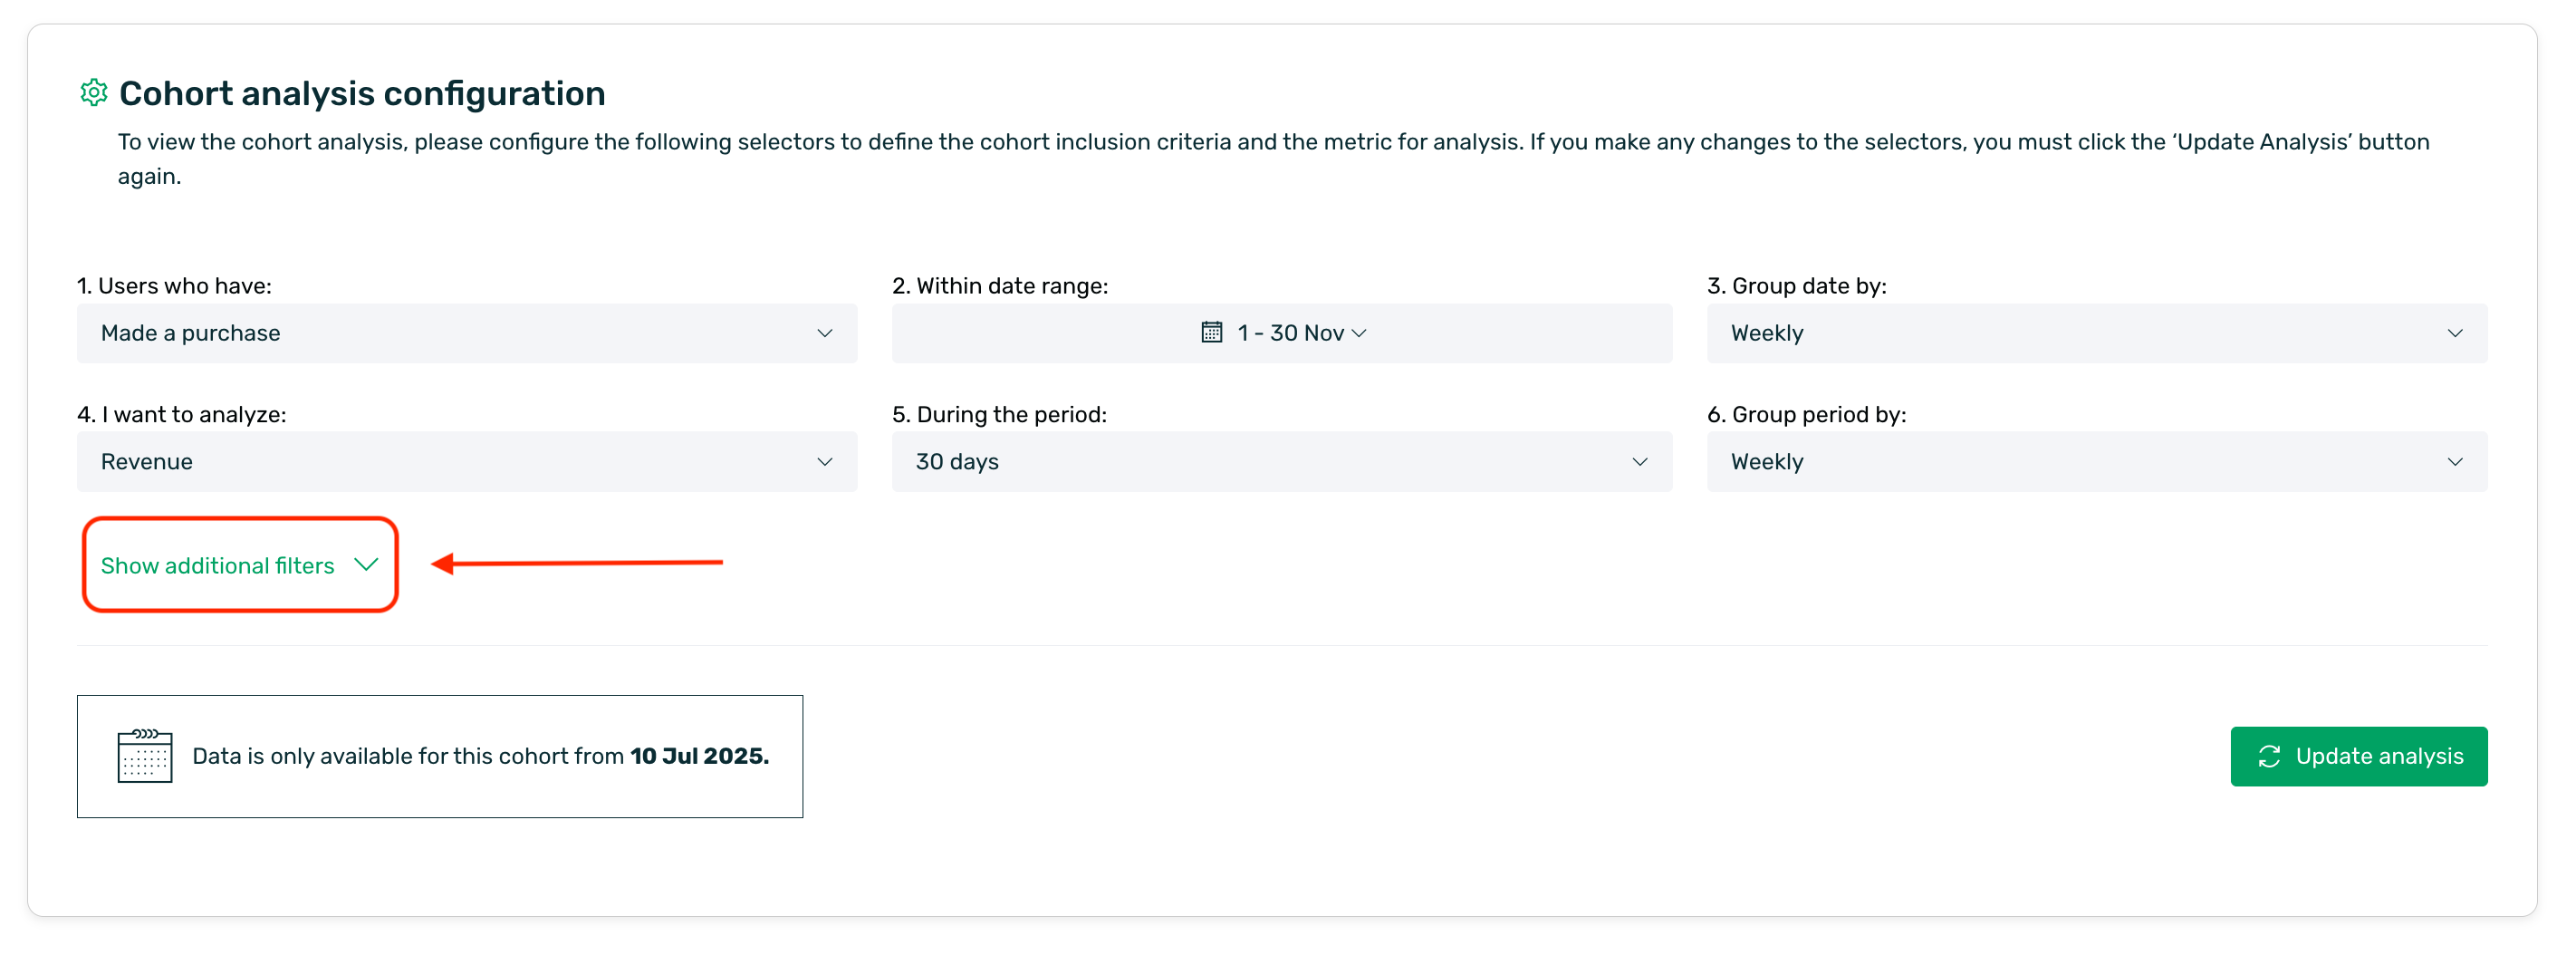The image size is (2576, 955).
Task: Select the 1 - 30 Nov date range text
Action: click(x=1290, y=333)
